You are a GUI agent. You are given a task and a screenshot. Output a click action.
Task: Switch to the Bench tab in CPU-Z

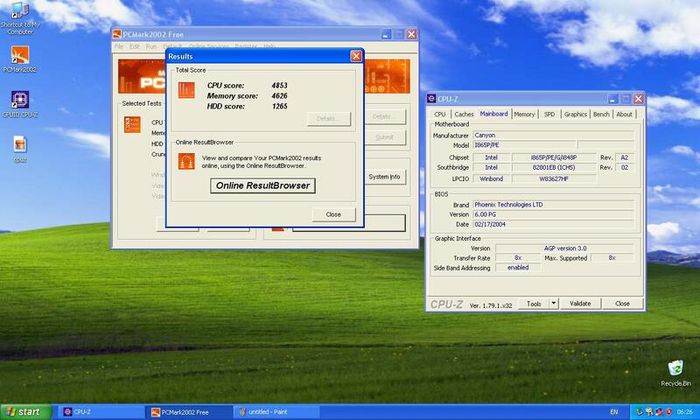coord(601,114)
